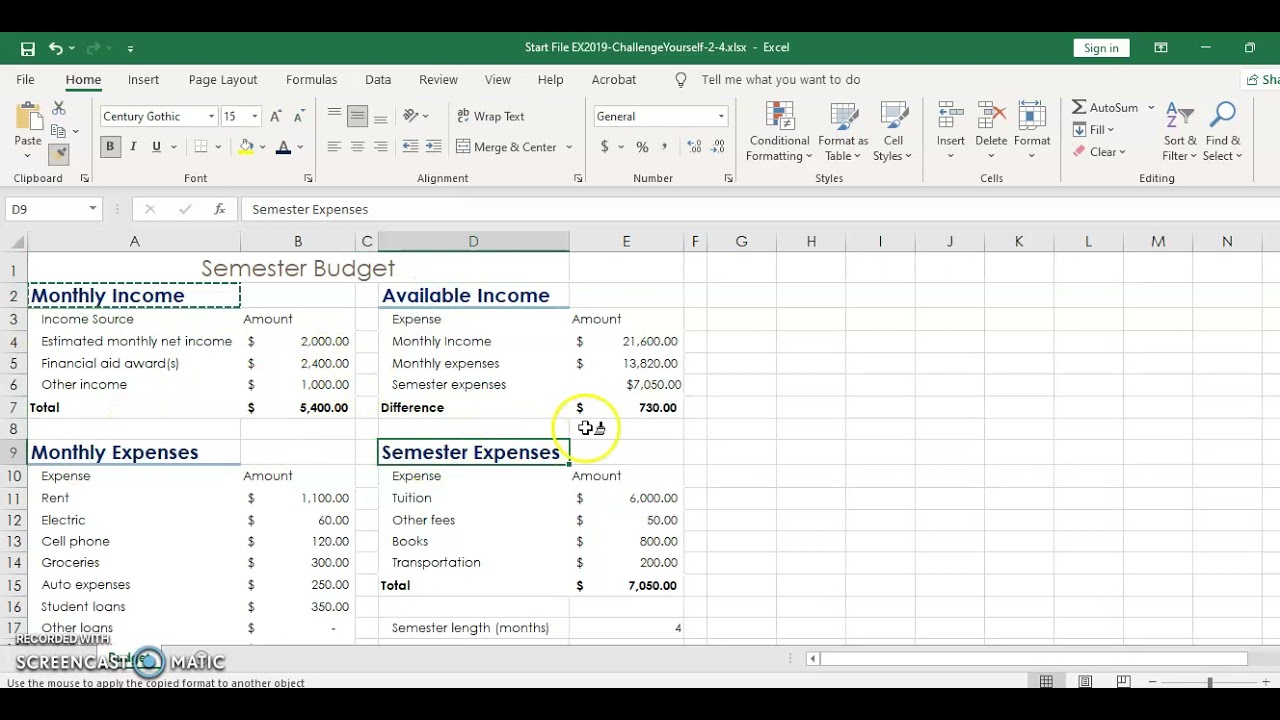The width and height of the screenshot is (1280, 720).
Task: Click the Ribbon Display Options icon
Action: [1160, 48]
